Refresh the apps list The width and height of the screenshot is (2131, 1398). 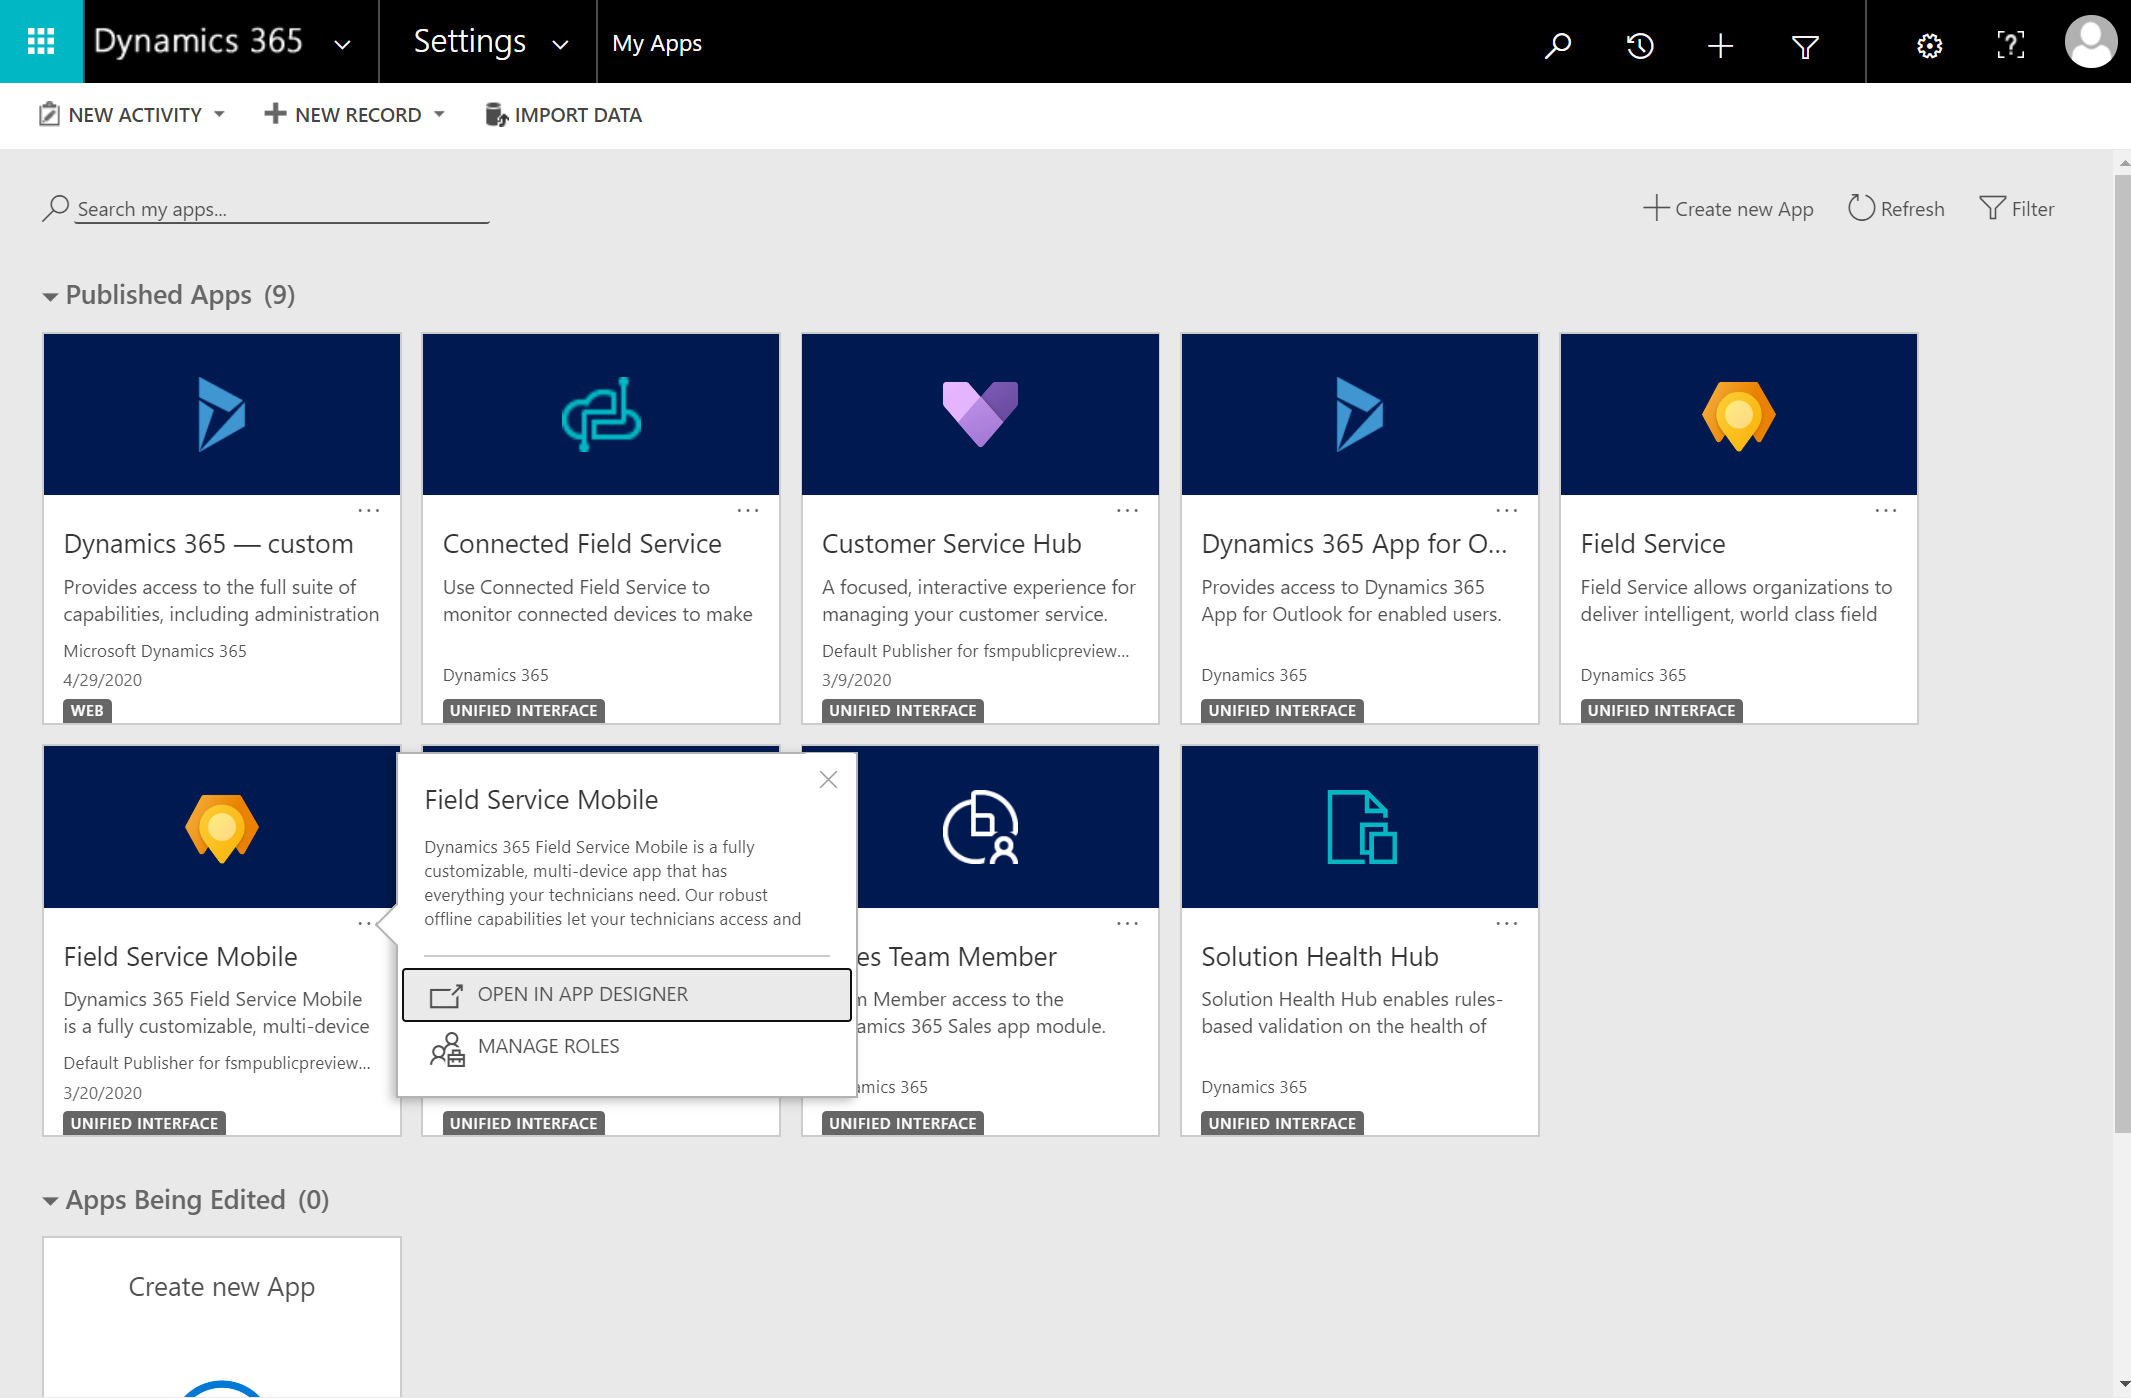1896,209
